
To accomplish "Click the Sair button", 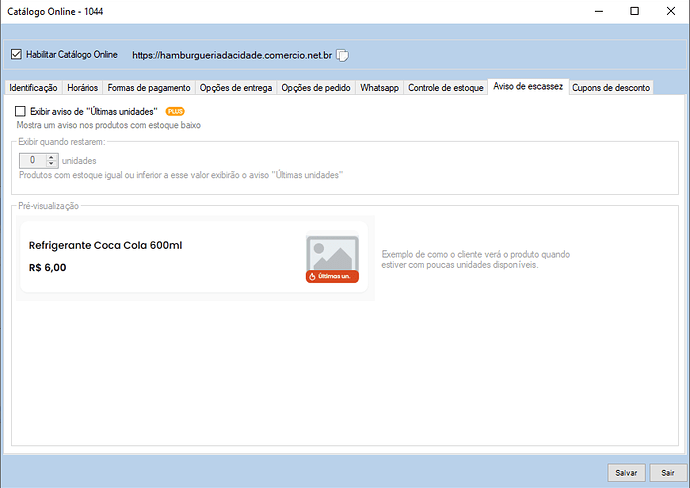I will pos(668,473).
